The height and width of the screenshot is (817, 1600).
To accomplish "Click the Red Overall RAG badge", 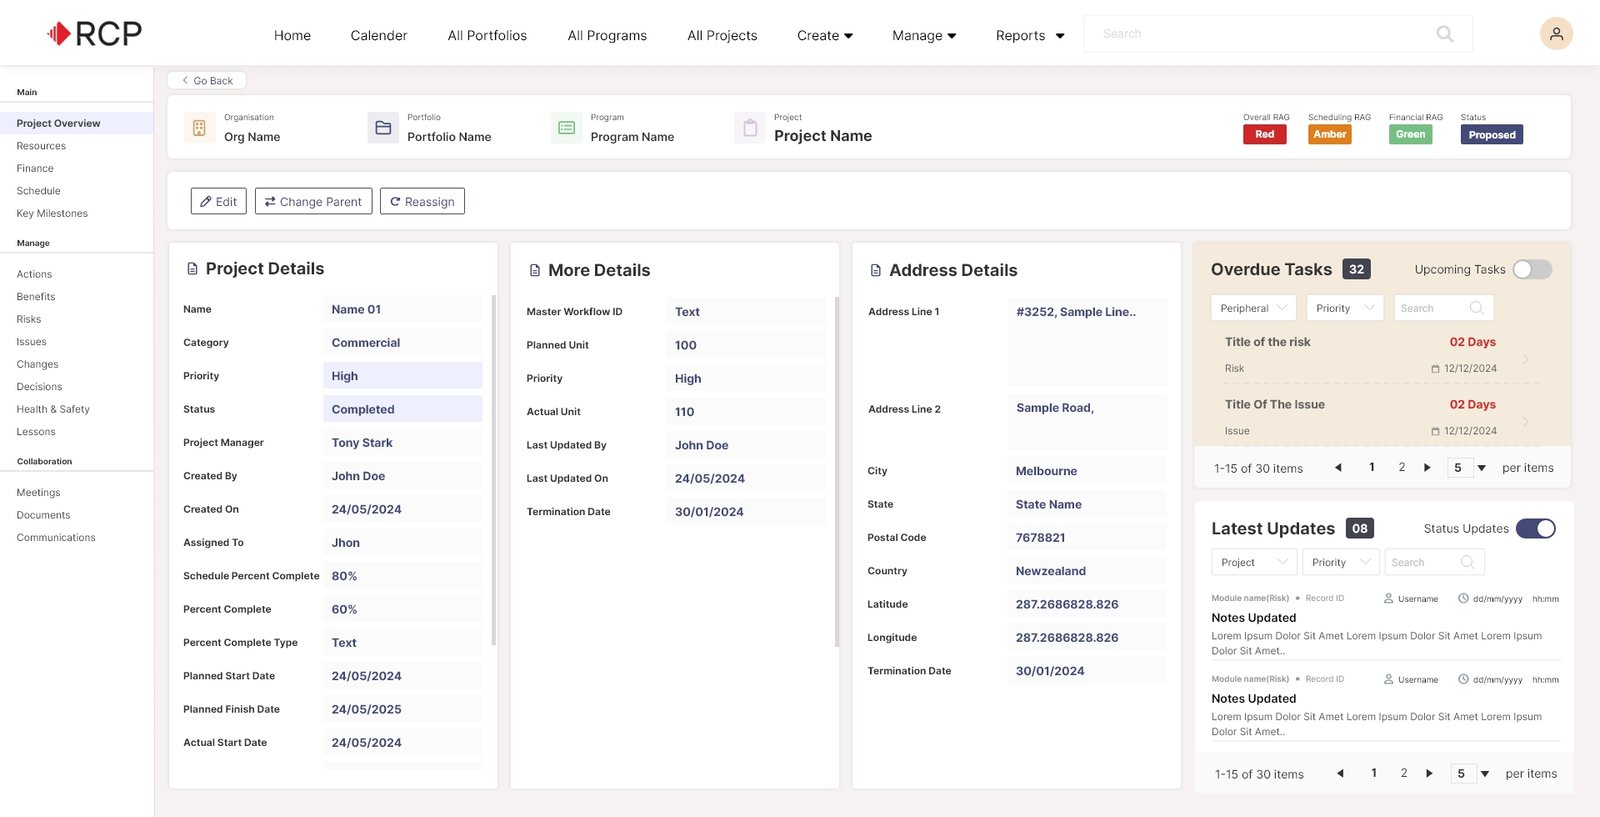I will [1264, 134].
